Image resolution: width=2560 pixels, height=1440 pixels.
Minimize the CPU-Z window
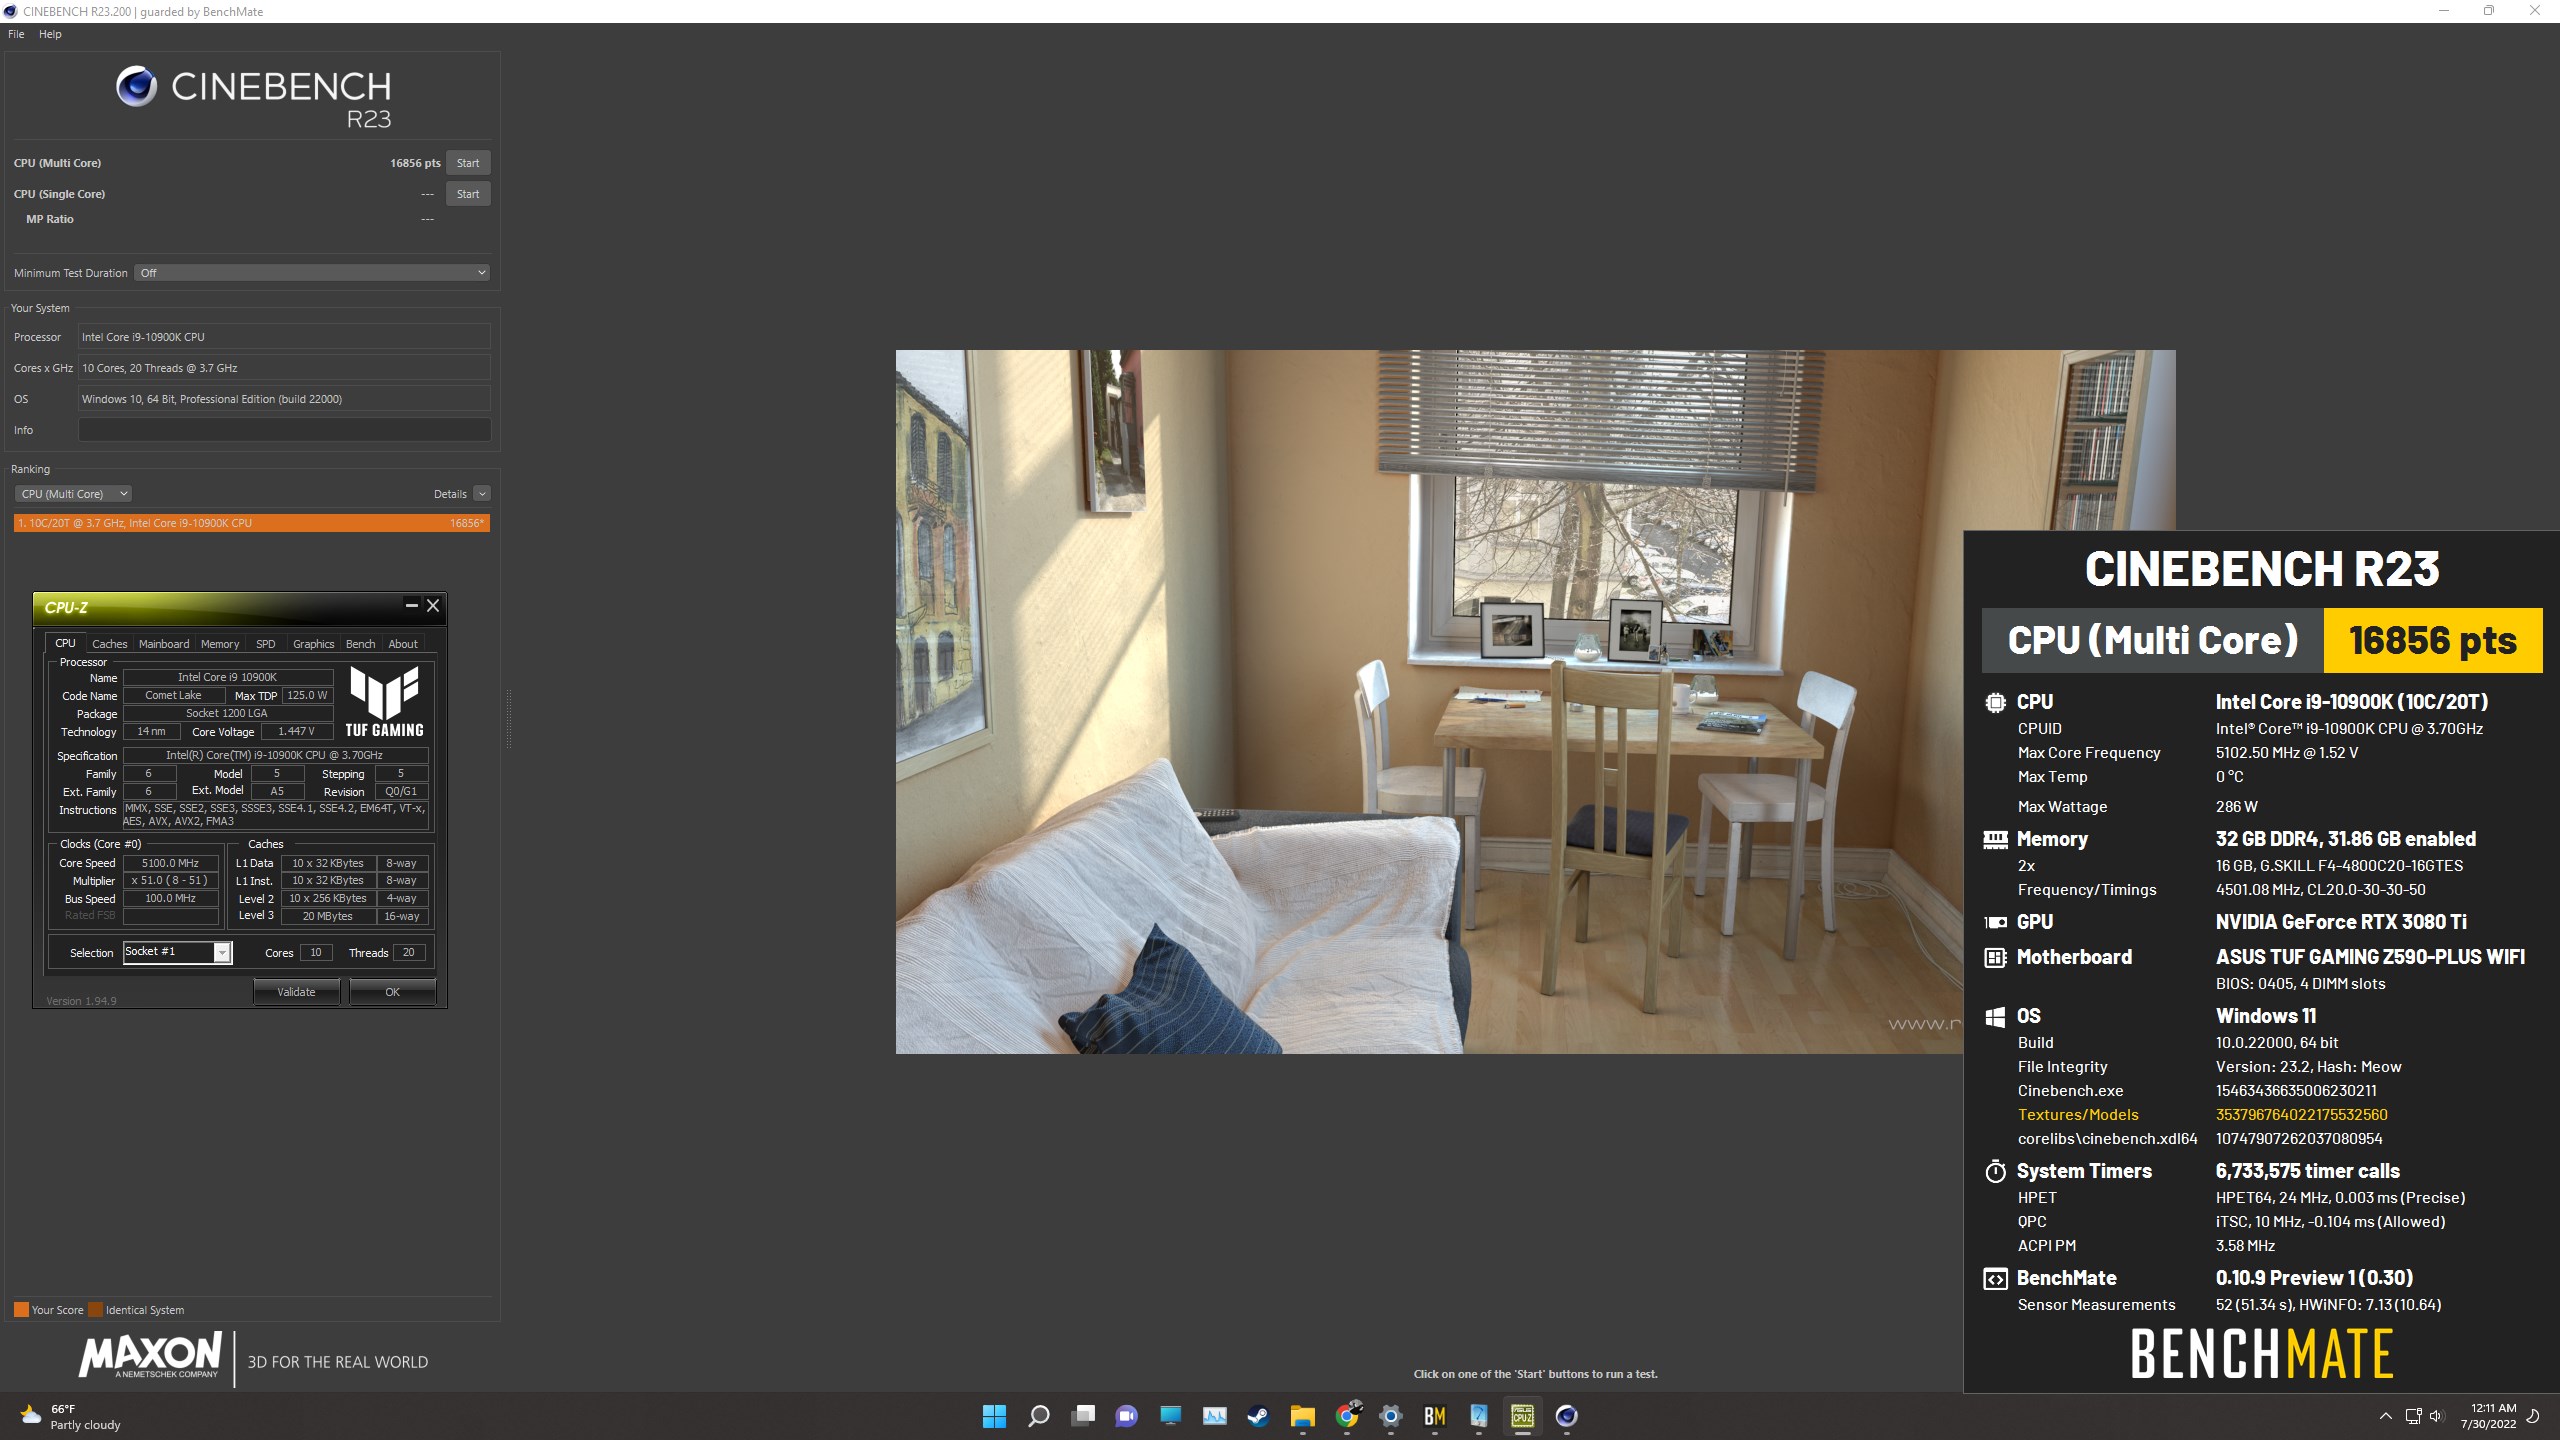[x=411, y=605]
